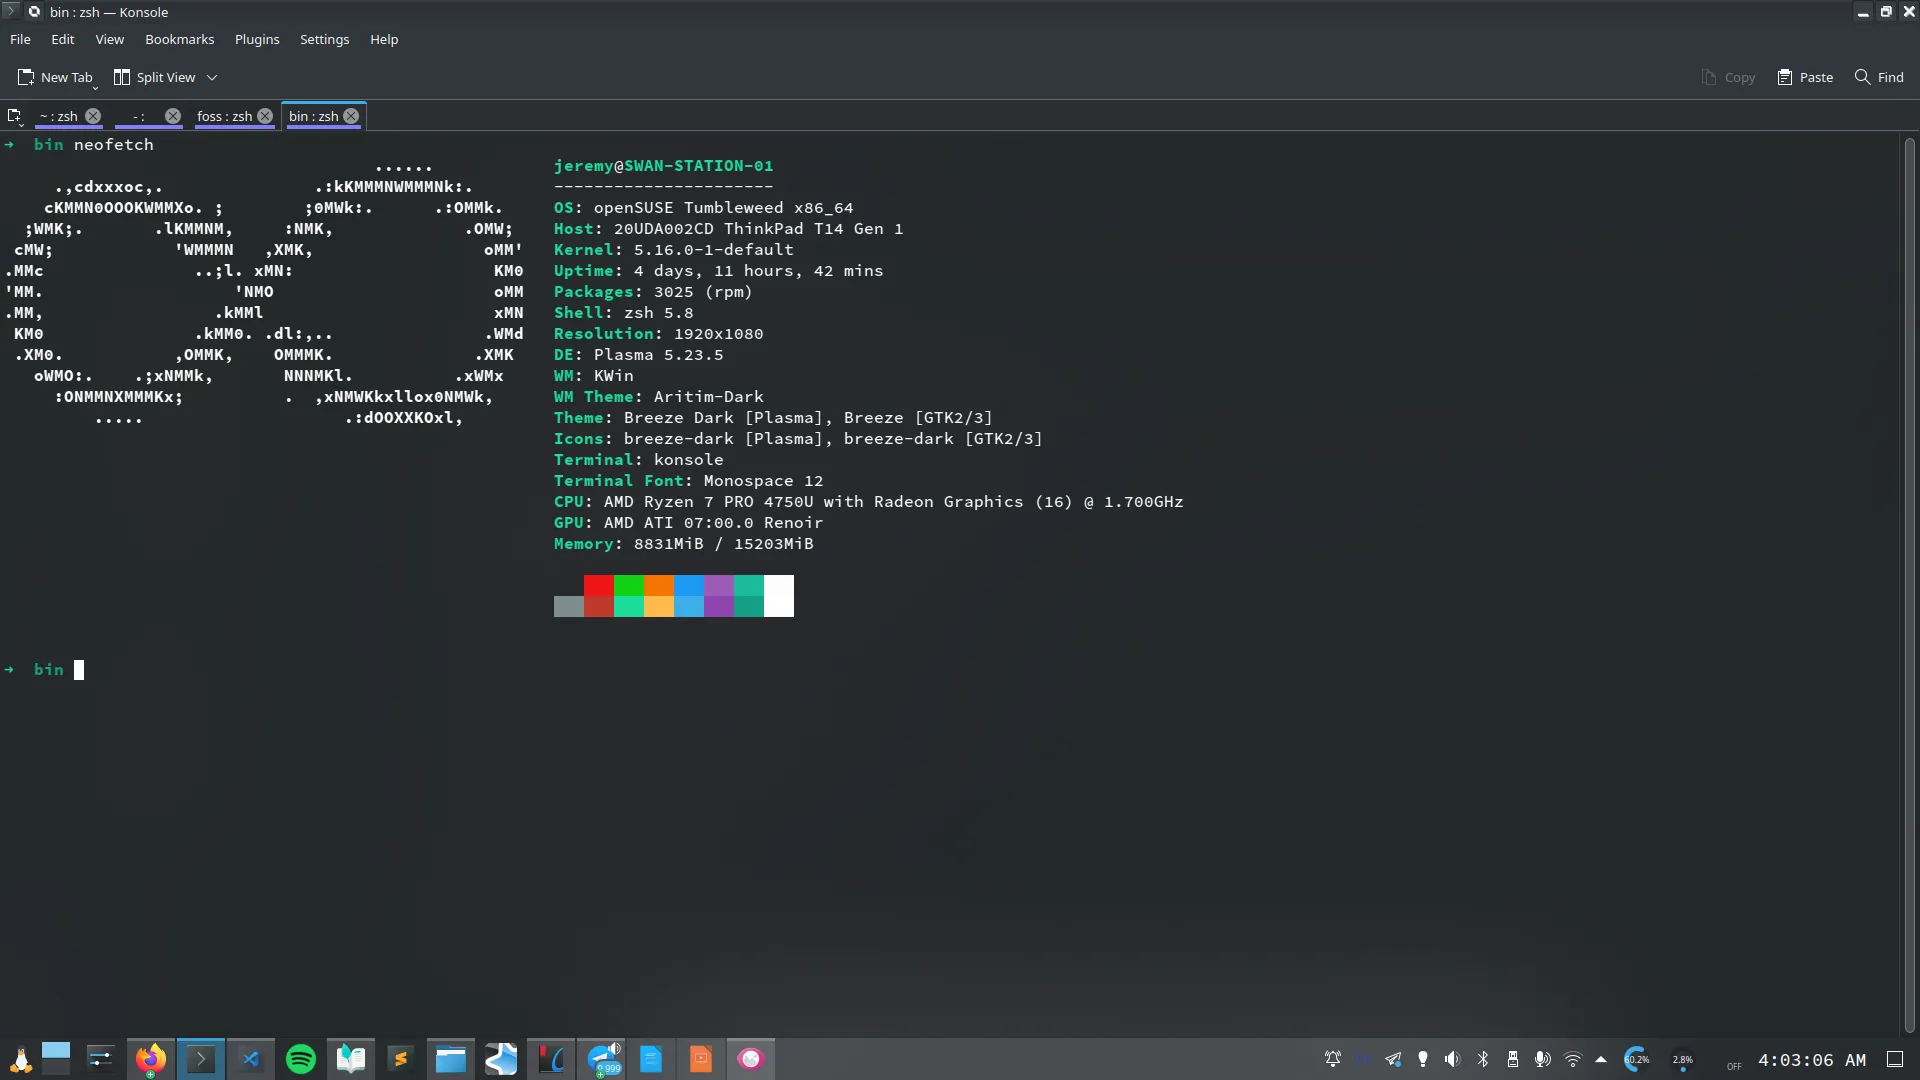The width and height of the screenshot is (1920, 1080).
Task: Open the Plugins menu in menubar
Action: pos(257,40)
